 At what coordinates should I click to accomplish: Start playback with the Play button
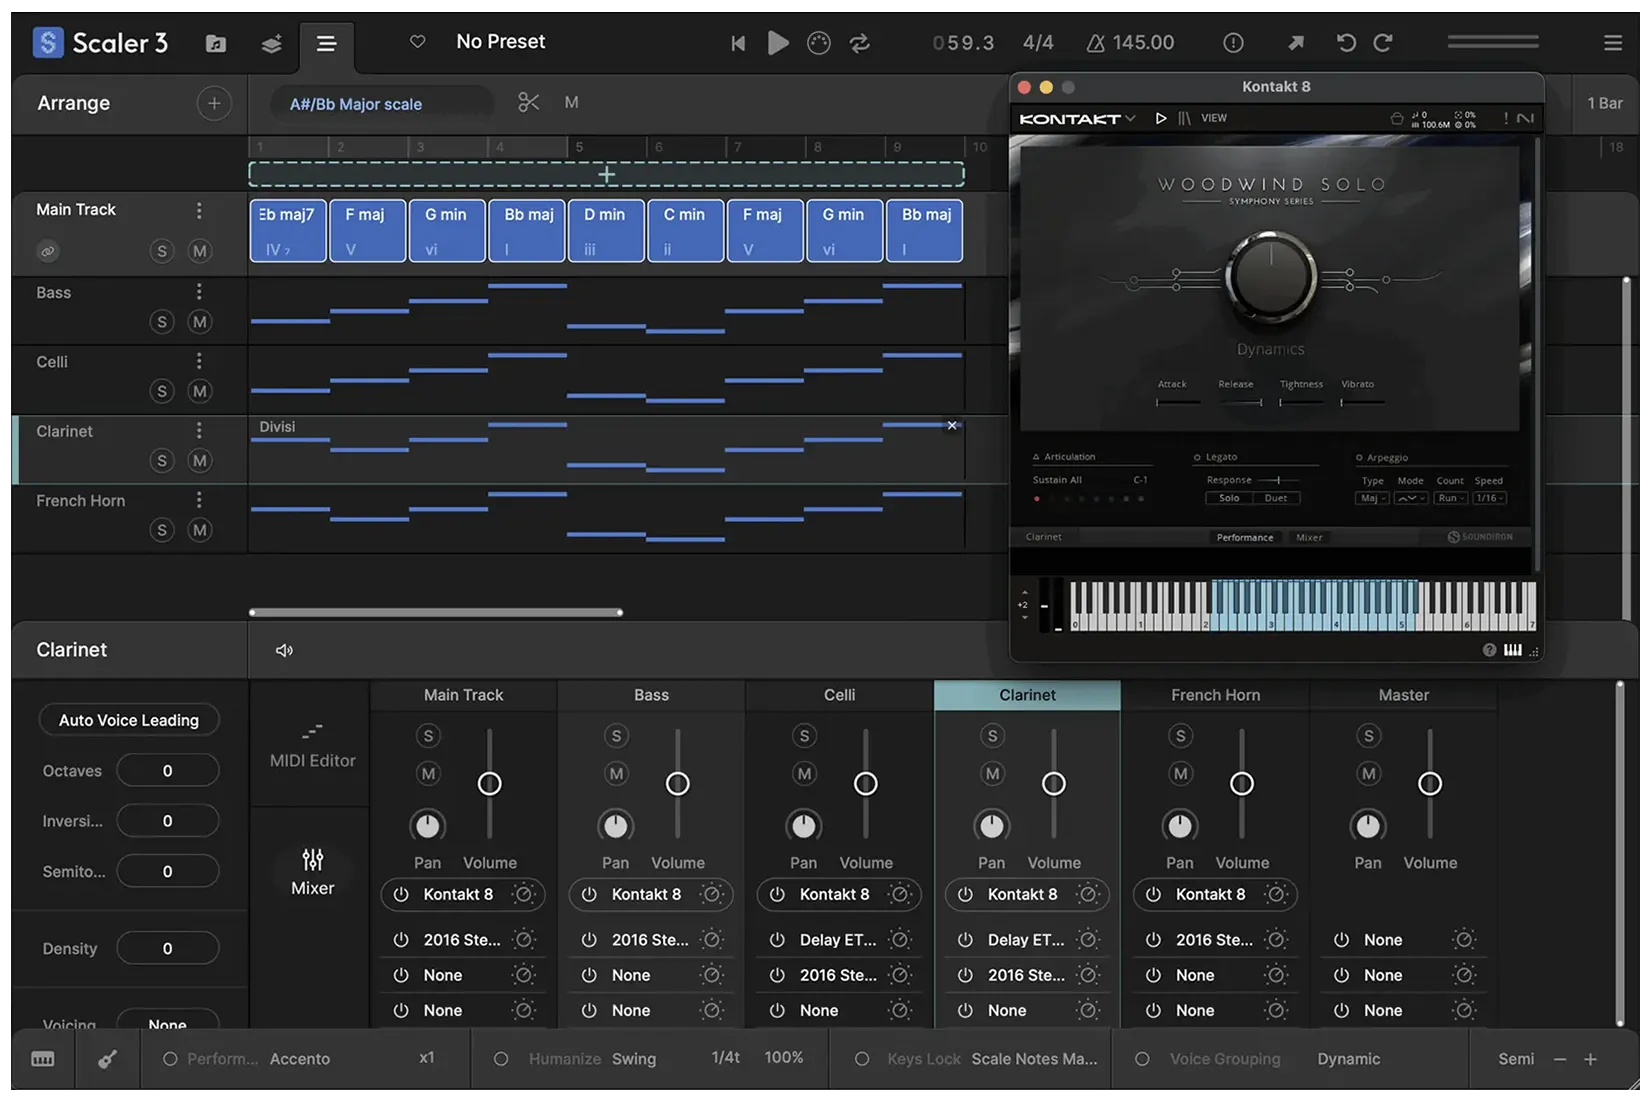point(777,42)
